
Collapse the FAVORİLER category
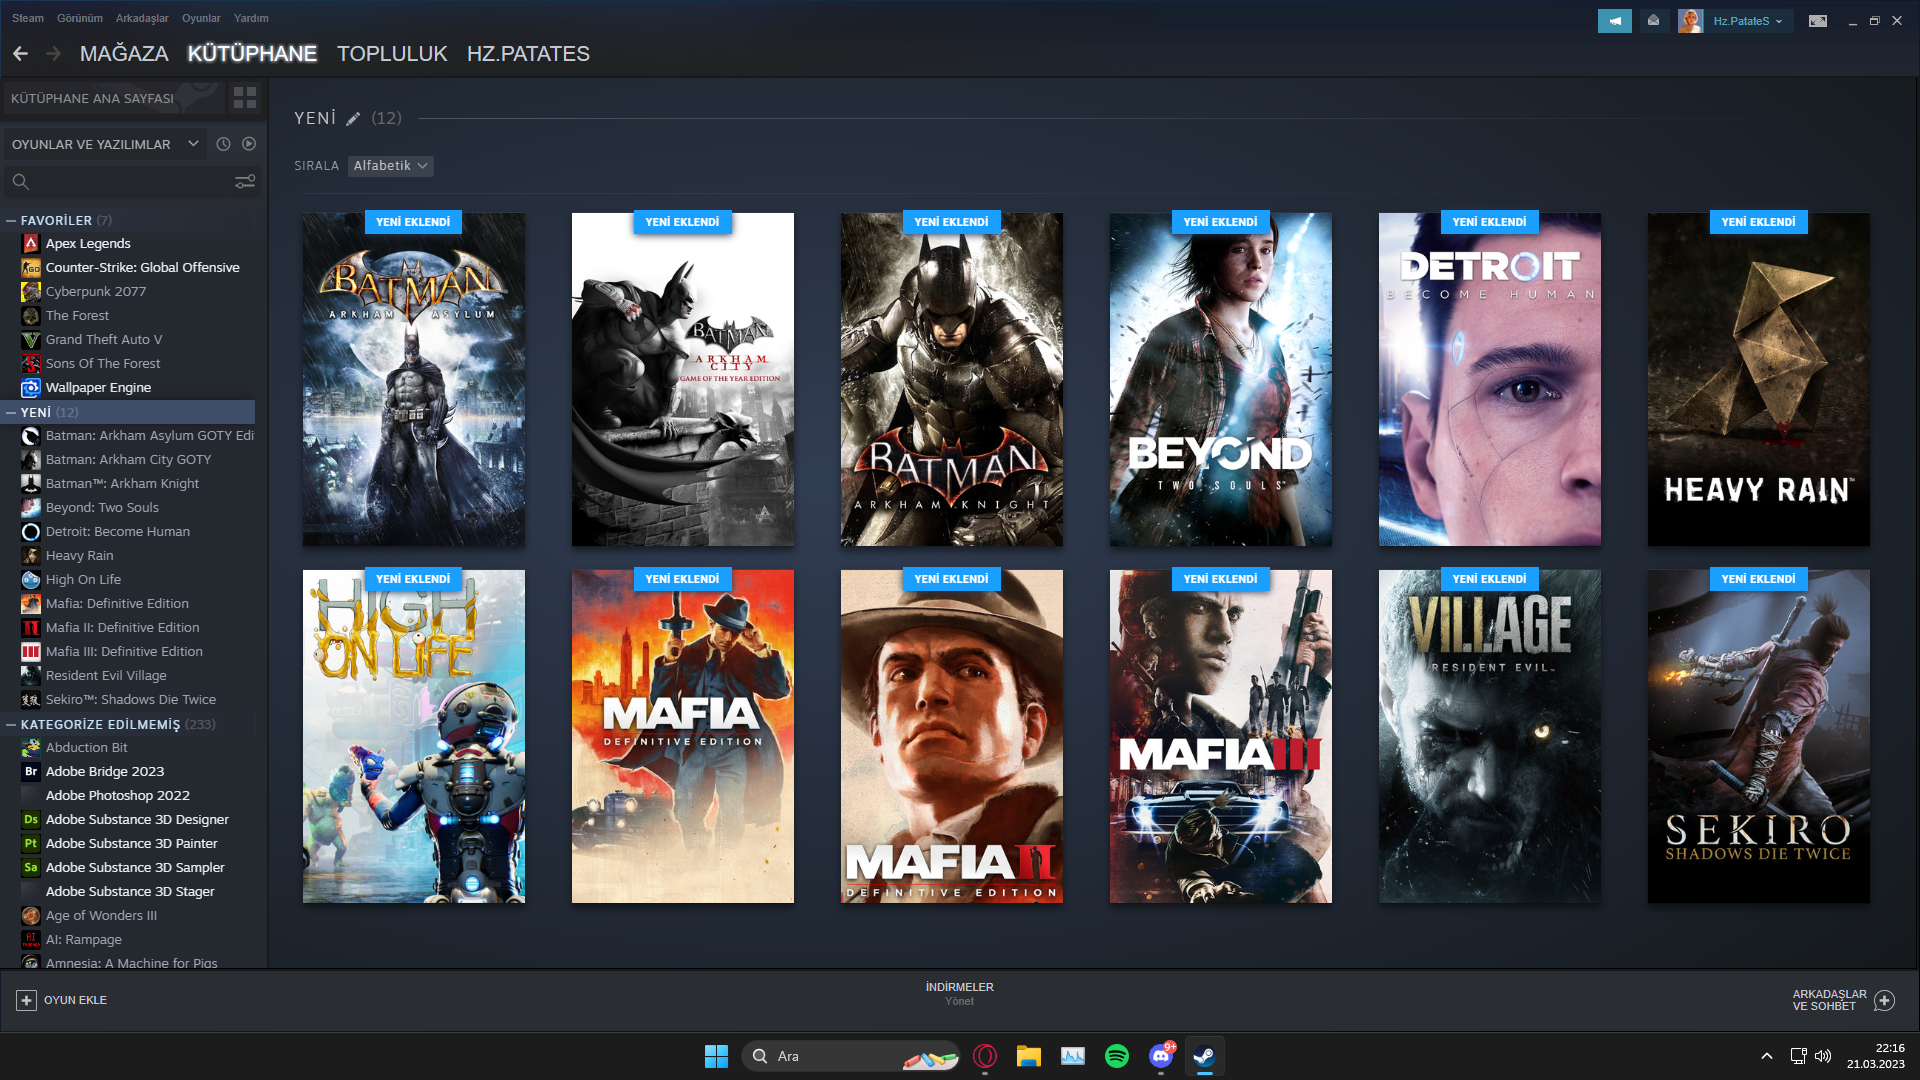pos(11,221)
